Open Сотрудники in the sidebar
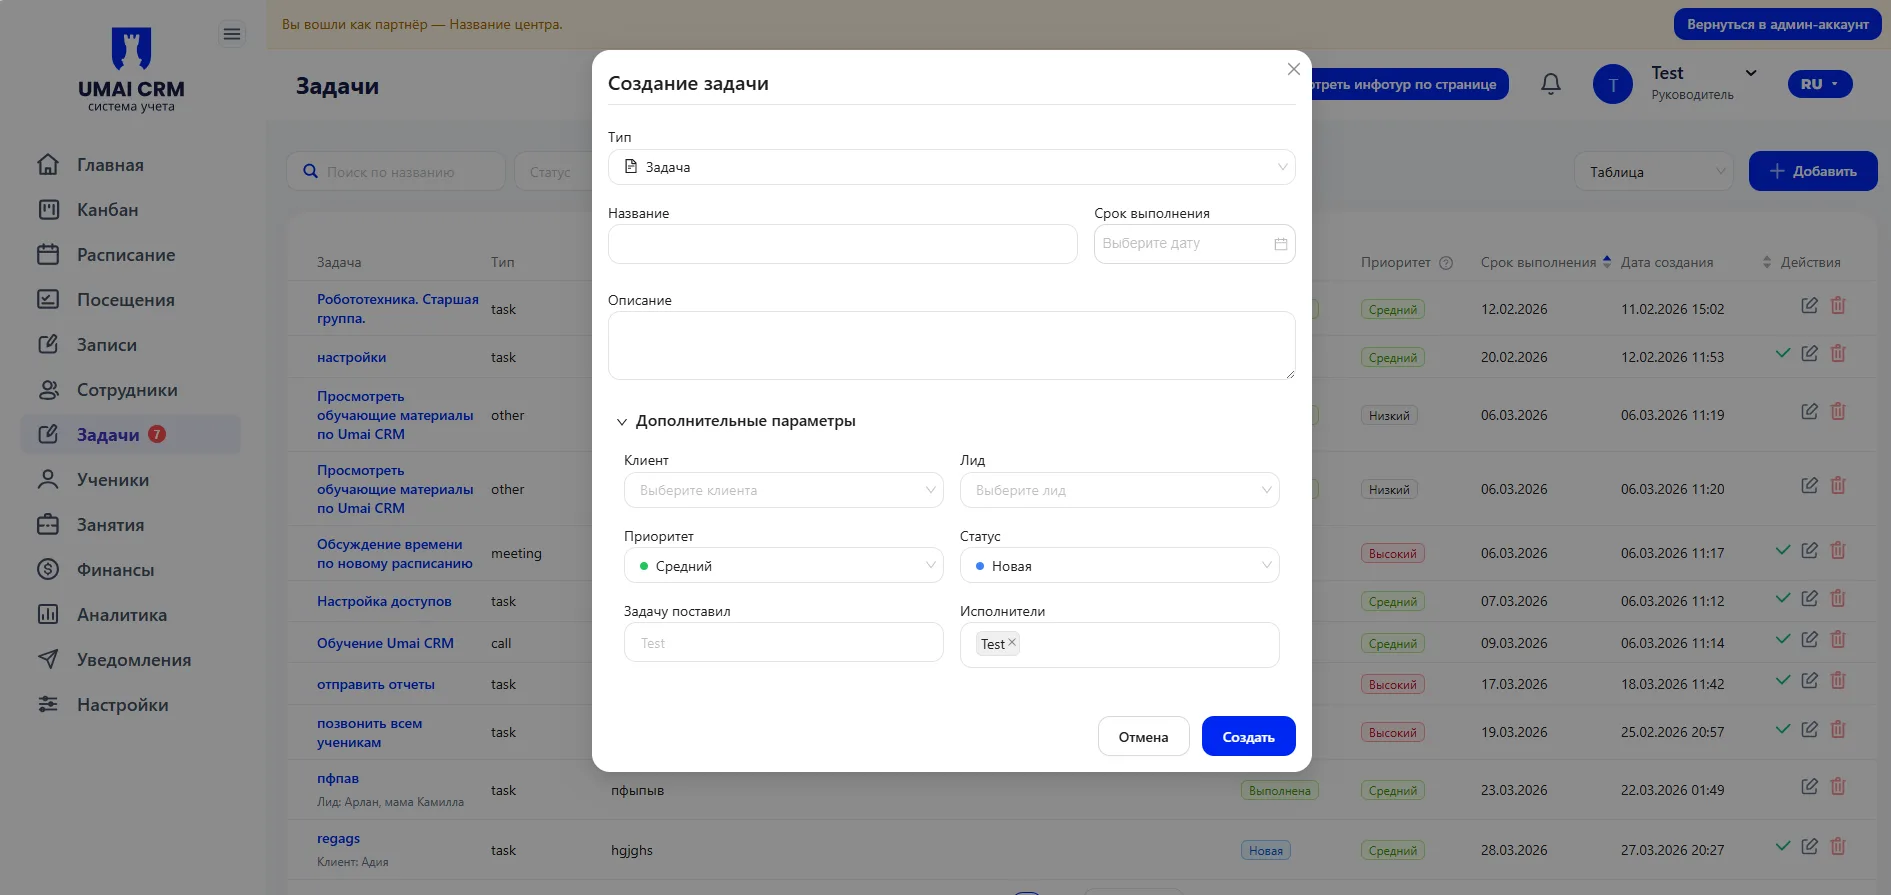 point(130,390)
